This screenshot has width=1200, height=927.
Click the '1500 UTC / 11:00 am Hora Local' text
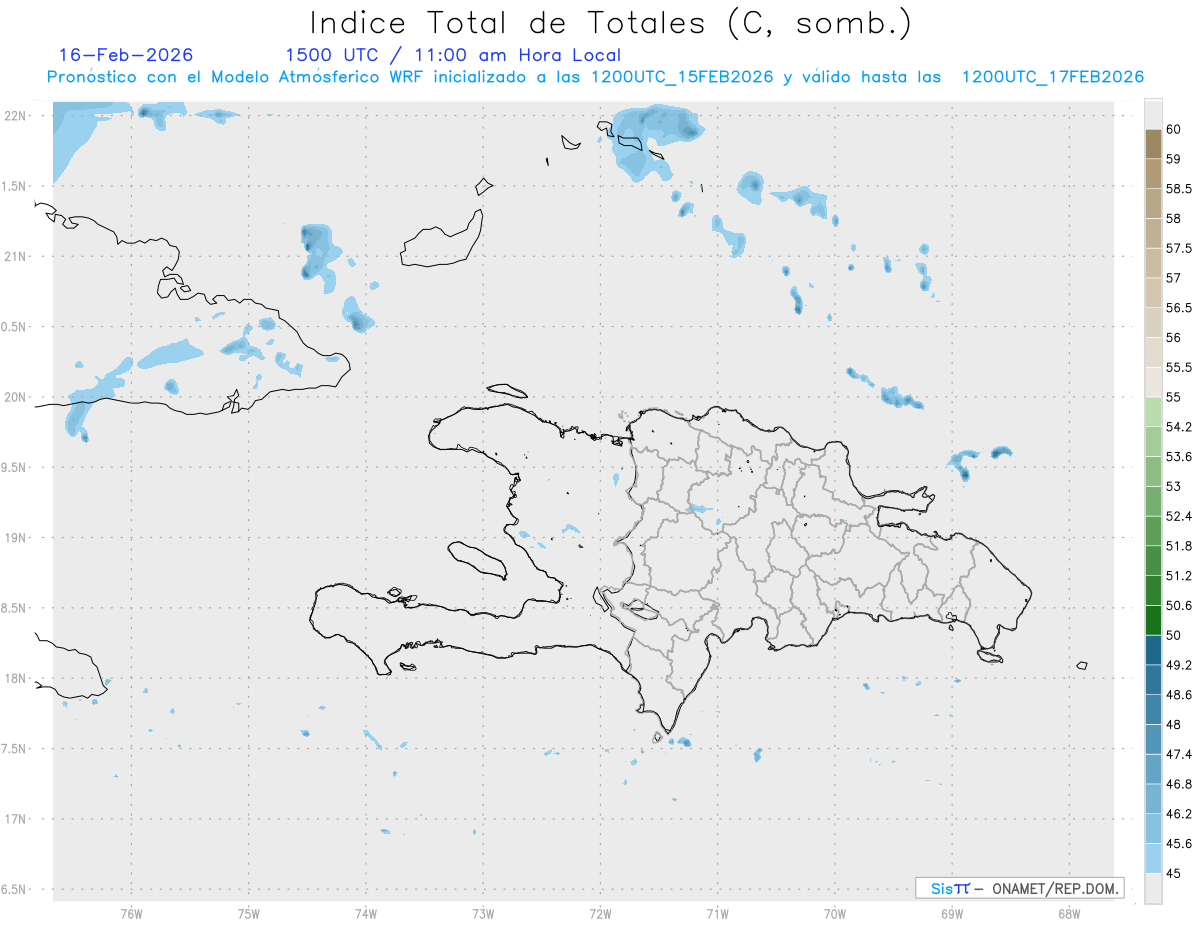coord(453,55)
